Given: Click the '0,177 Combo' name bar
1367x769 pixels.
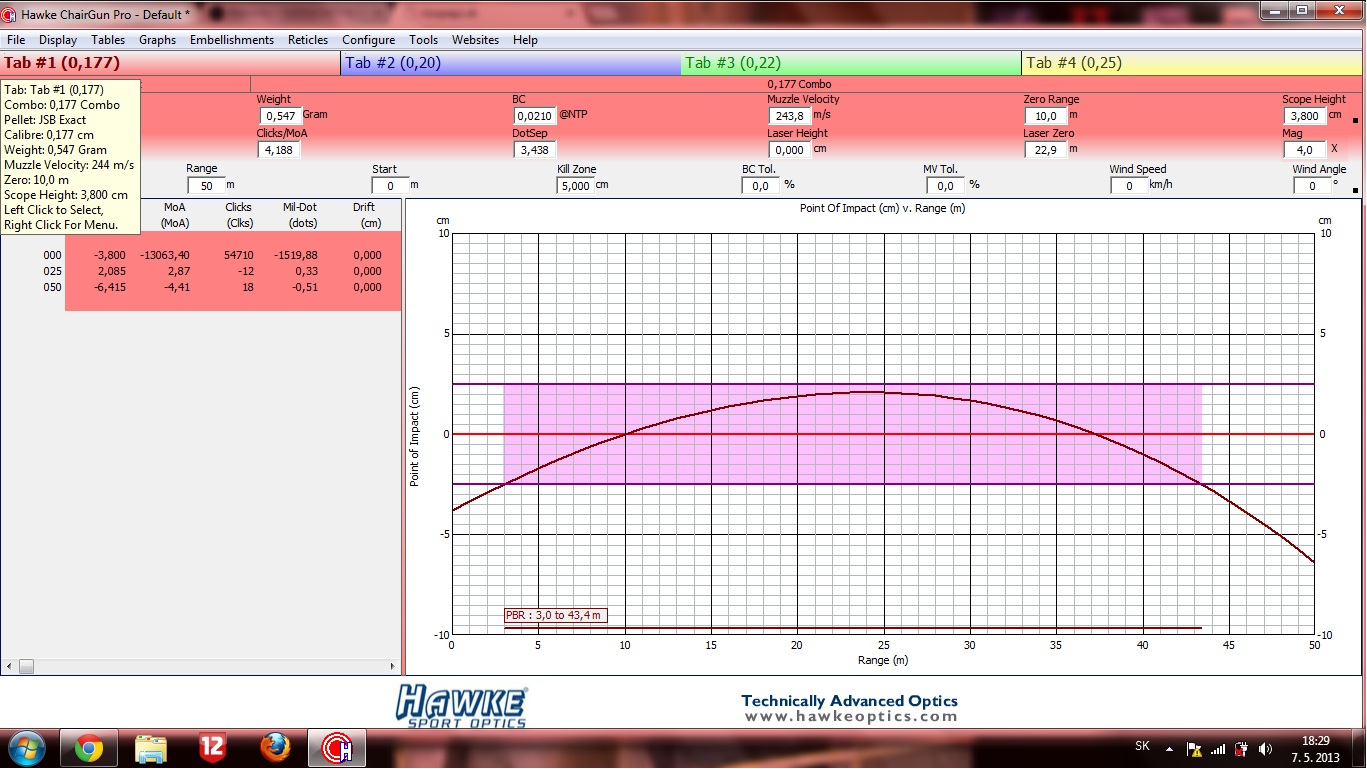Looking at the screenshot, I should click(799, 84).
